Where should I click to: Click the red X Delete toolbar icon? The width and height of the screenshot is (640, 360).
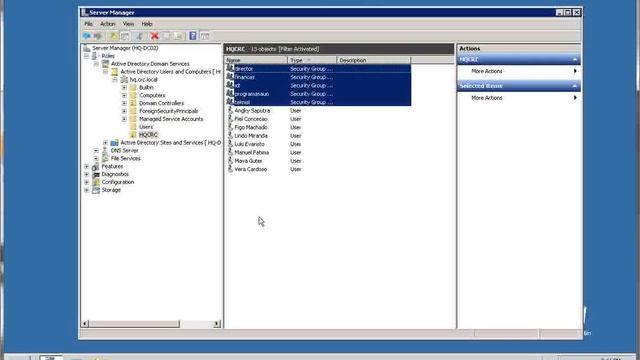[155, 36]
